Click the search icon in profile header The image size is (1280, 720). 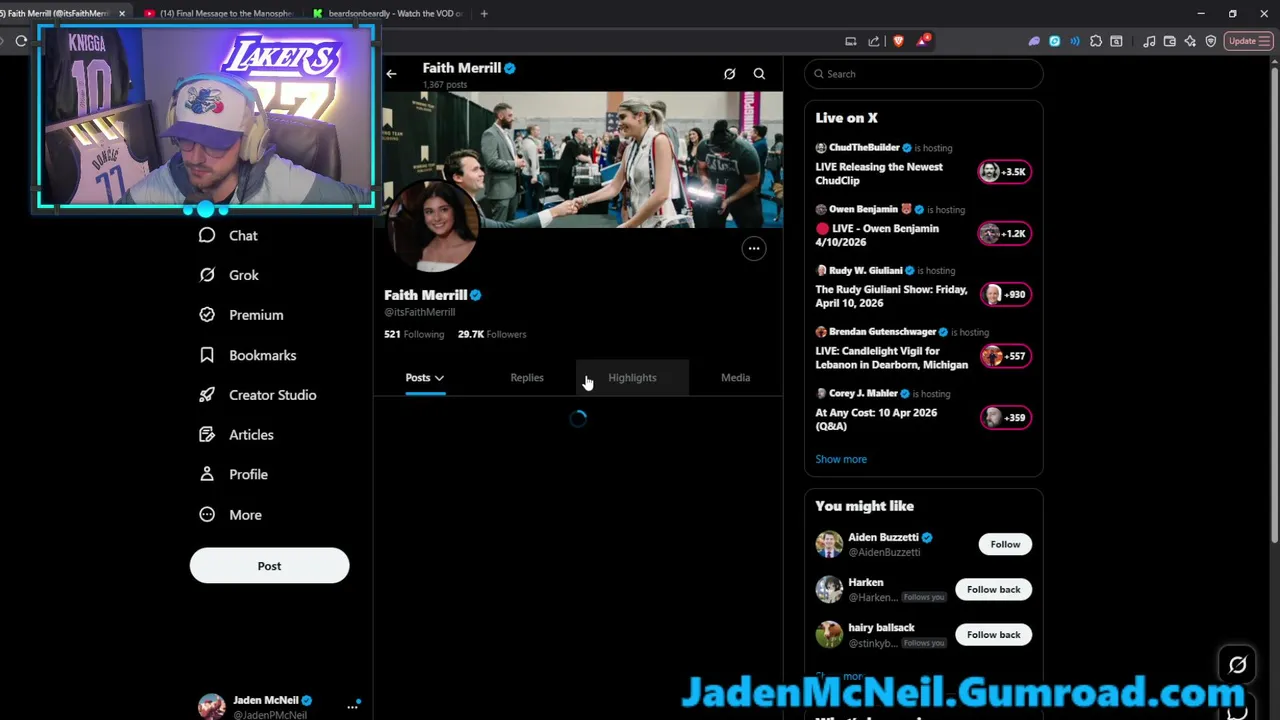pos(759,74)
